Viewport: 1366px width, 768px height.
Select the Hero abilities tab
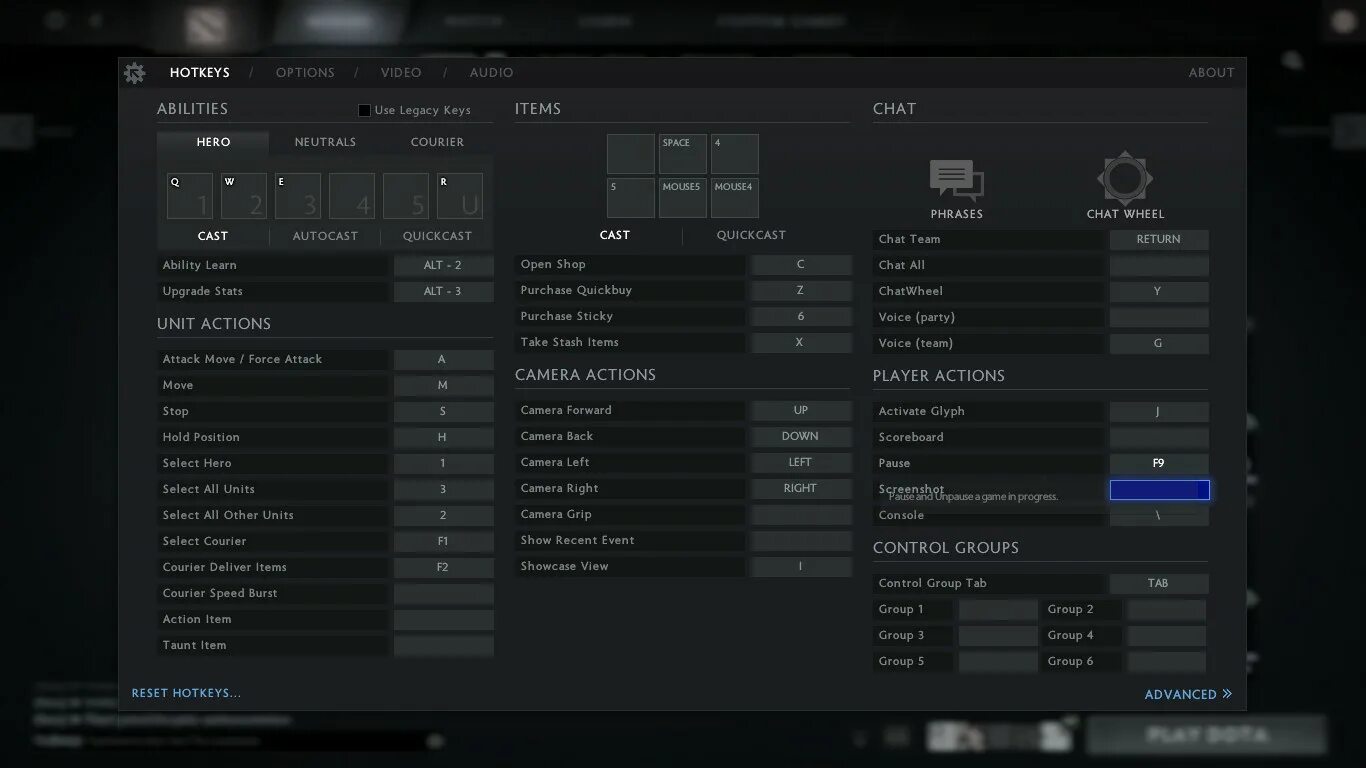point(213,142)
